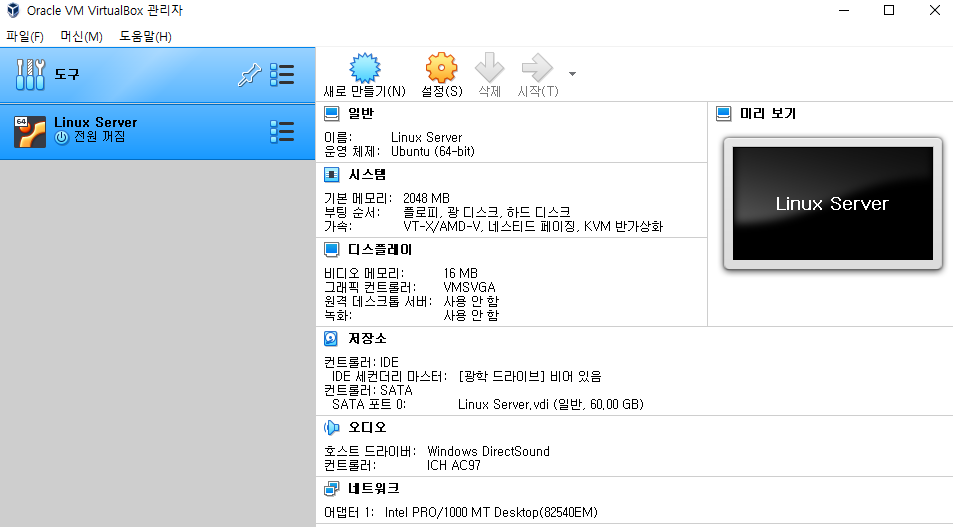The image size is (953, 527).
Task: Click the "Ubuntu (64-bit)" operating system value
Action: 433,152
